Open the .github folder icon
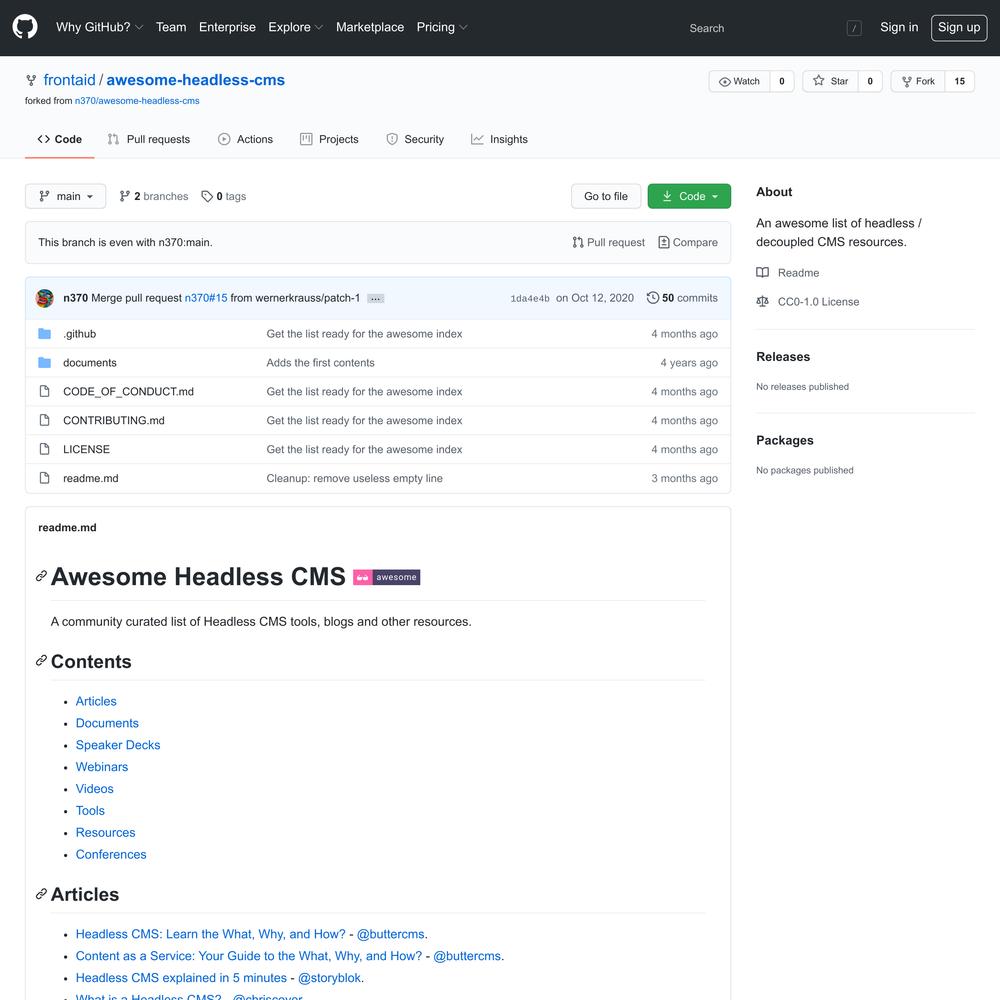Viewport: 1000px width, 1000px height. [x=45, y=334]
